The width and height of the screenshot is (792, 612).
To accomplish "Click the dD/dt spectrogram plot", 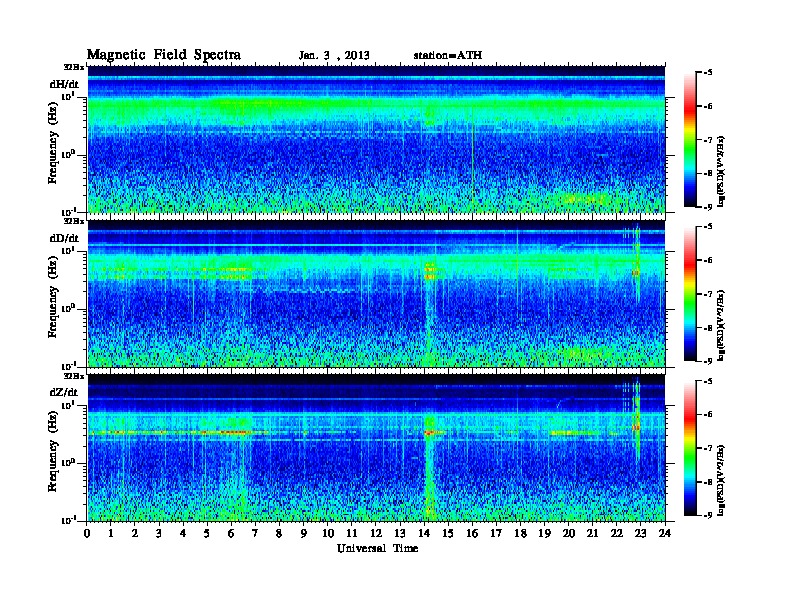I will tap(376, 293).
